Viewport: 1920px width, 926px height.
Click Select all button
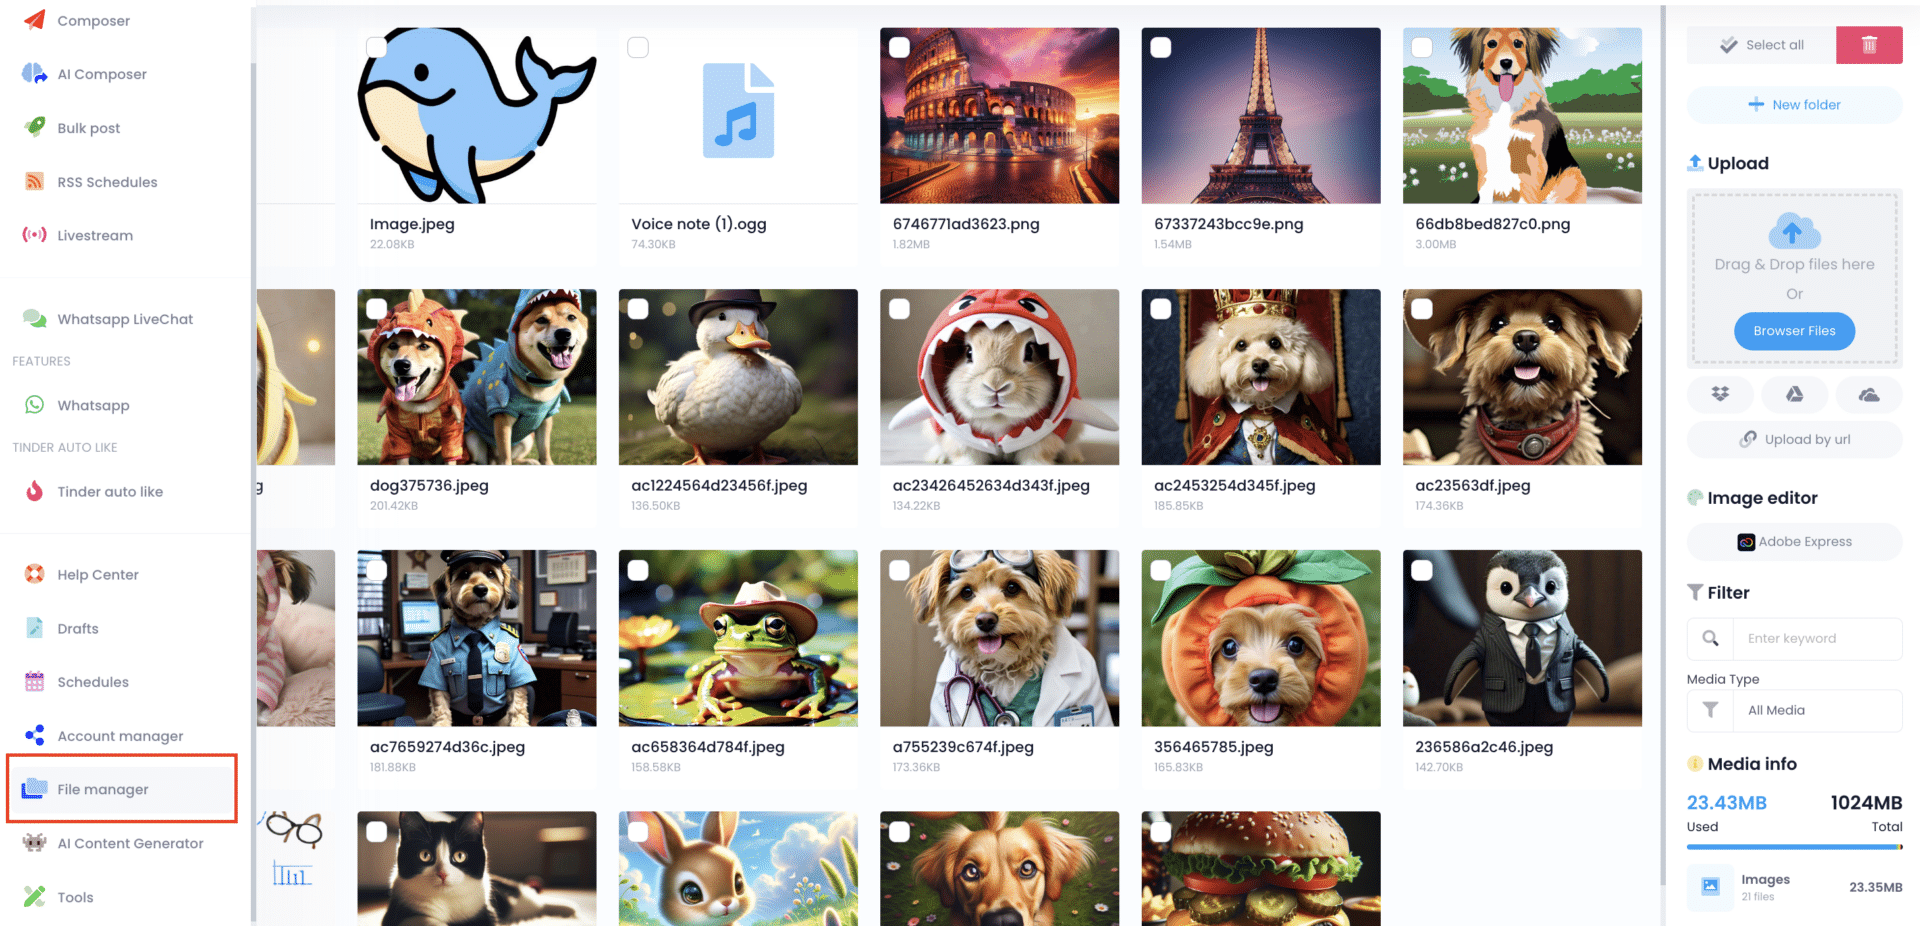(1761, 44)
